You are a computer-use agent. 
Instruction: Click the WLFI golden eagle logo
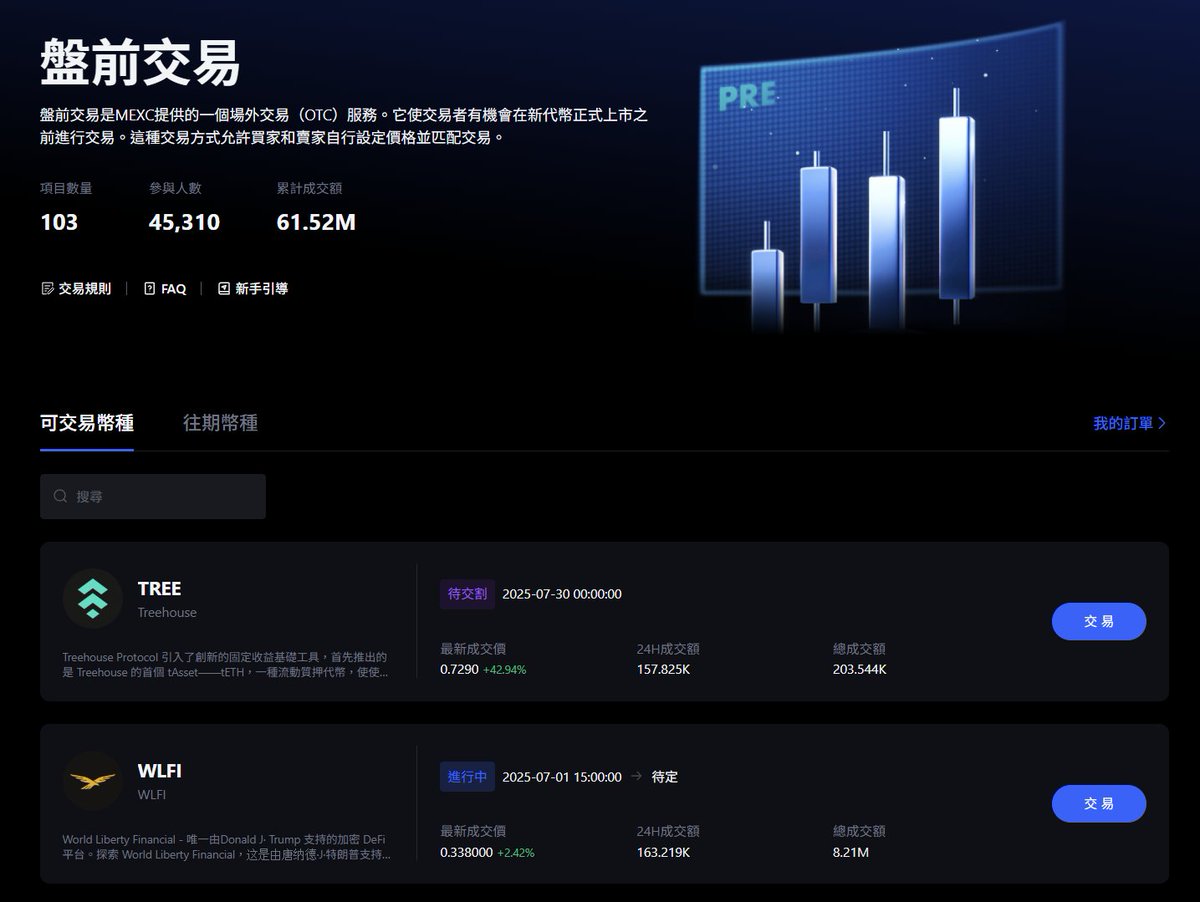pyautogui.click(x=93, y=780)
